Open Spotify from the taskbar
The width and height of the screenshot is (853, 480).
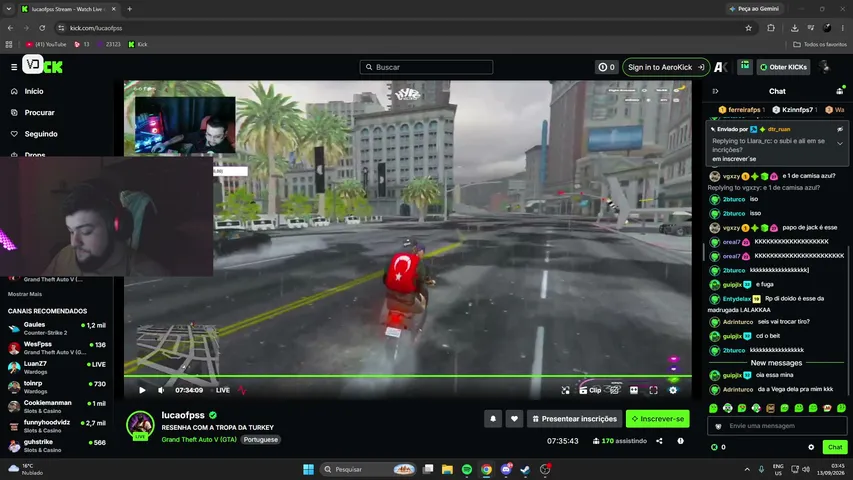pos(467,469)
